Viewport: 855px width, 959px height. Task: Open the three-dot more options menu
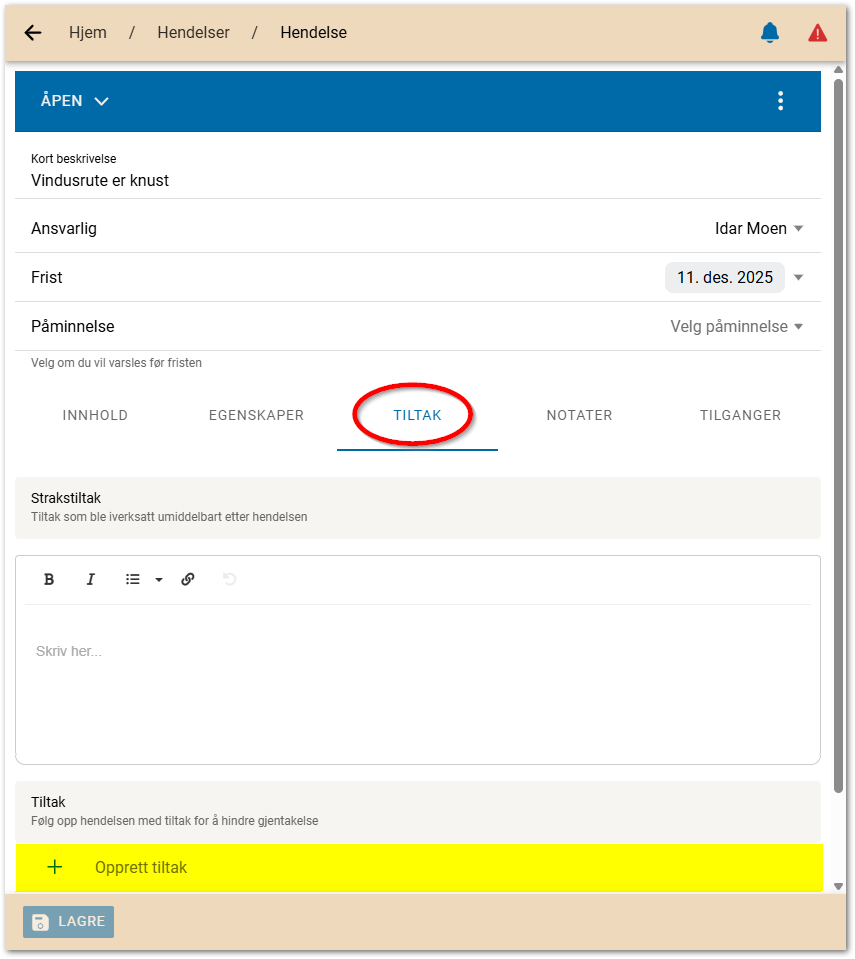[780, 101]
